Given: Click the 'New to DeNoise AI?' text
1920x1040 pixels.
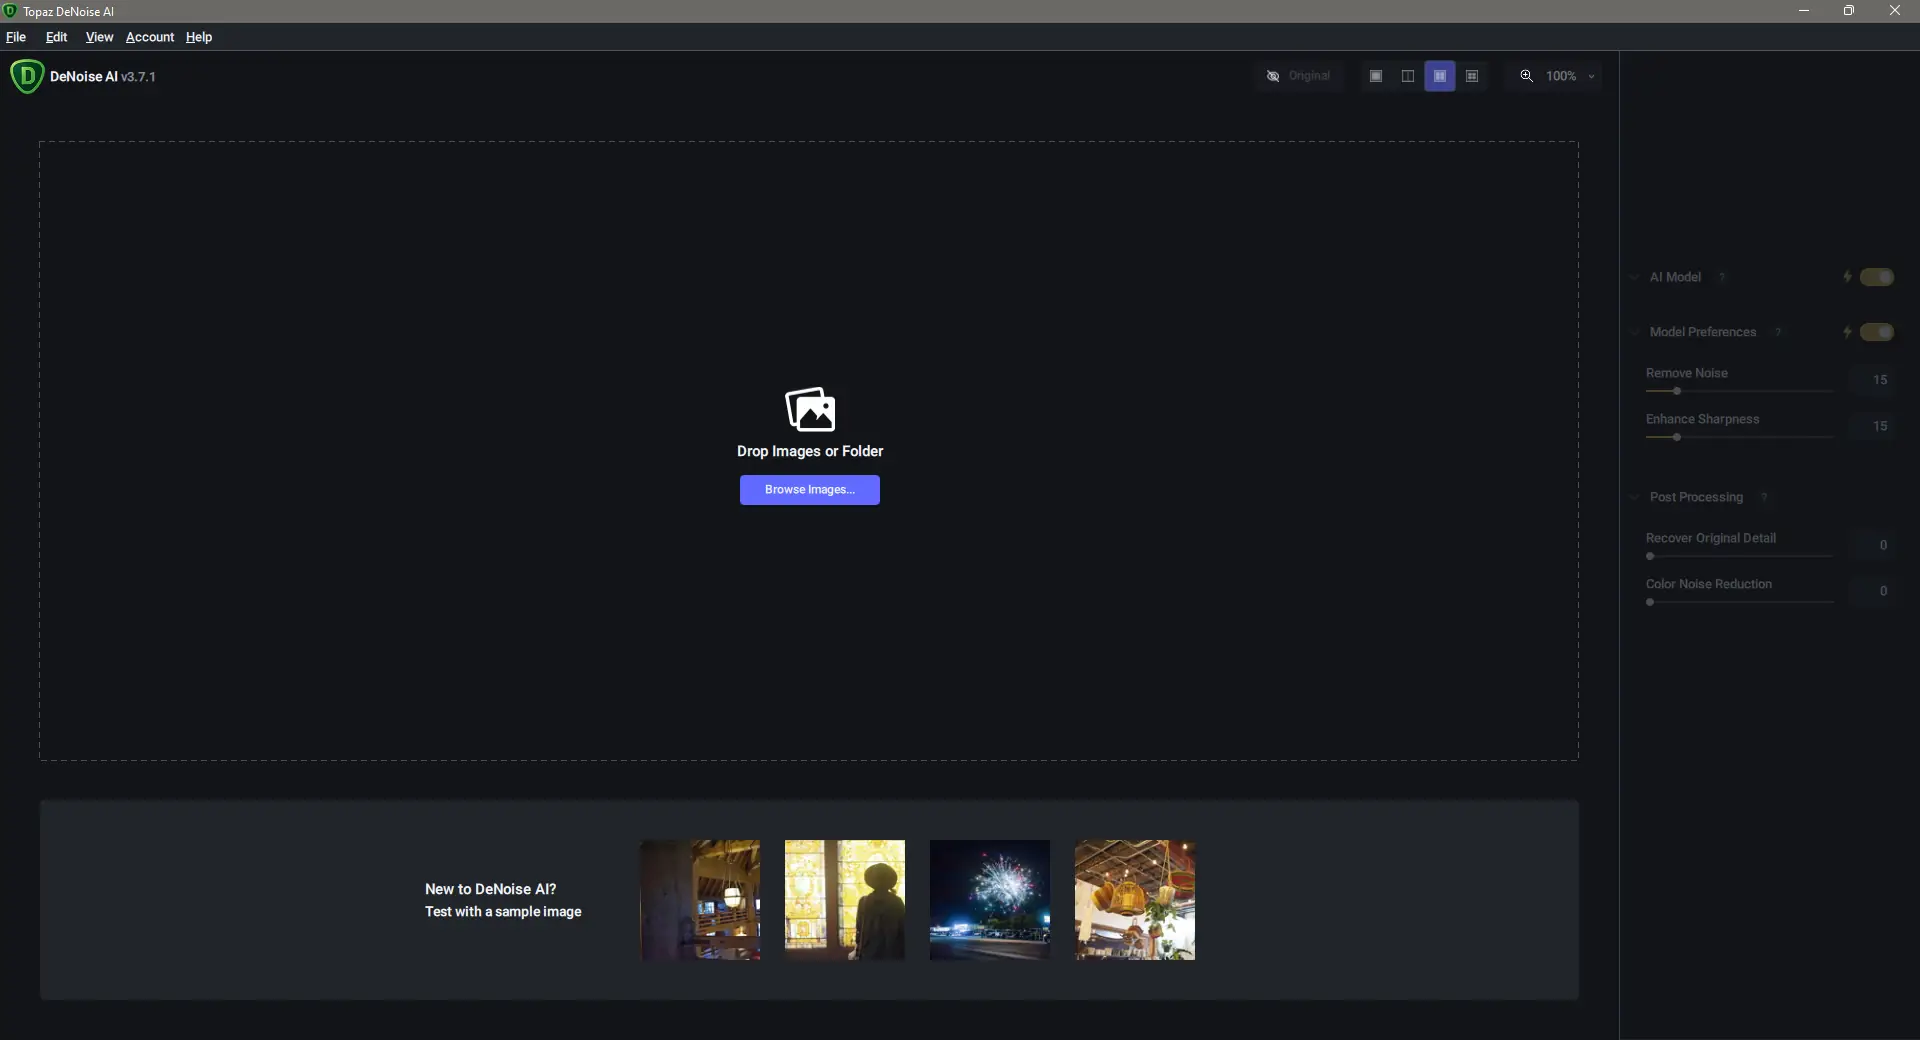Looking at the screenshot, I should [x=490, y=889].
